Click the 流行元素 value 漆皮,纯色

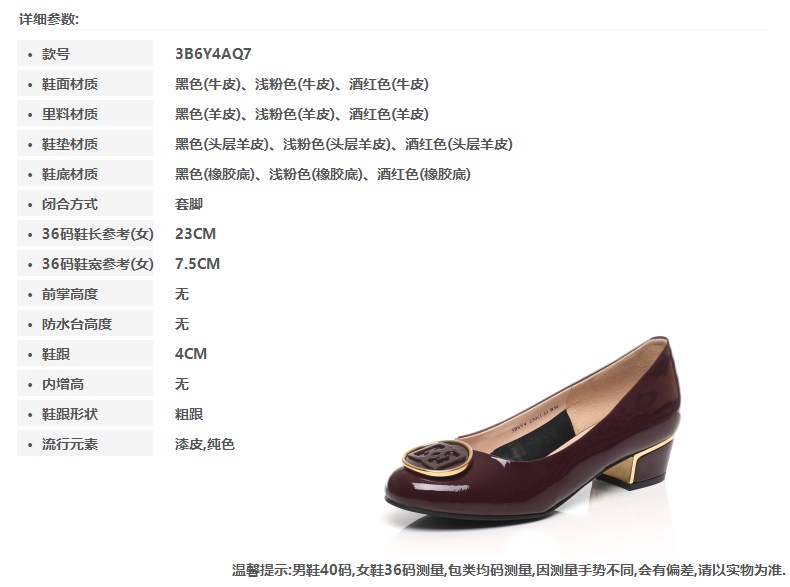click(x=205, y=444)
